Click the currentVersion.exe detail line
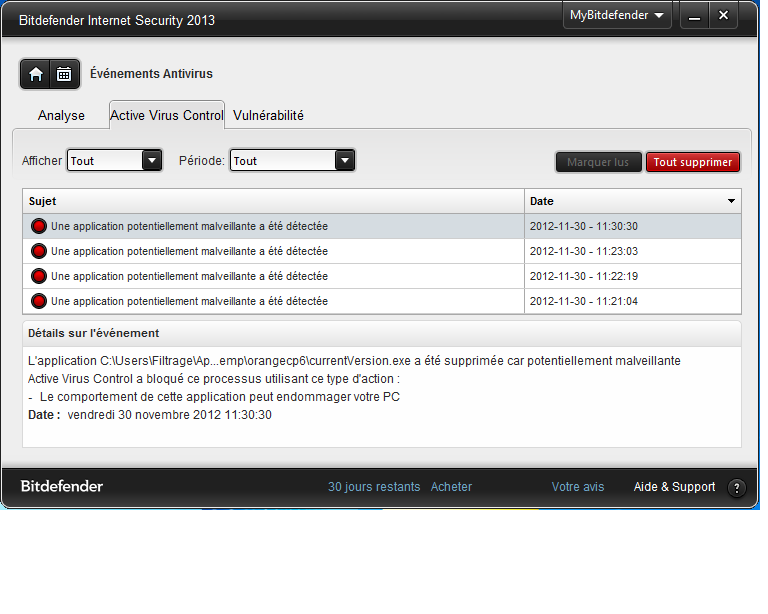This screenshot has height=614, width=768. pyautogui.click(x=354, y=361)
